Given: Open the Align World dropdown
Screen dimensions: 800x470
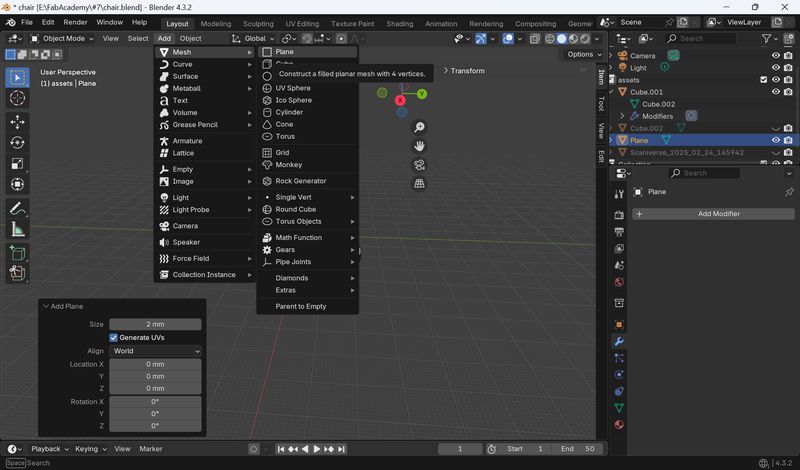Looking at the screenshot, I should point(156,351).
